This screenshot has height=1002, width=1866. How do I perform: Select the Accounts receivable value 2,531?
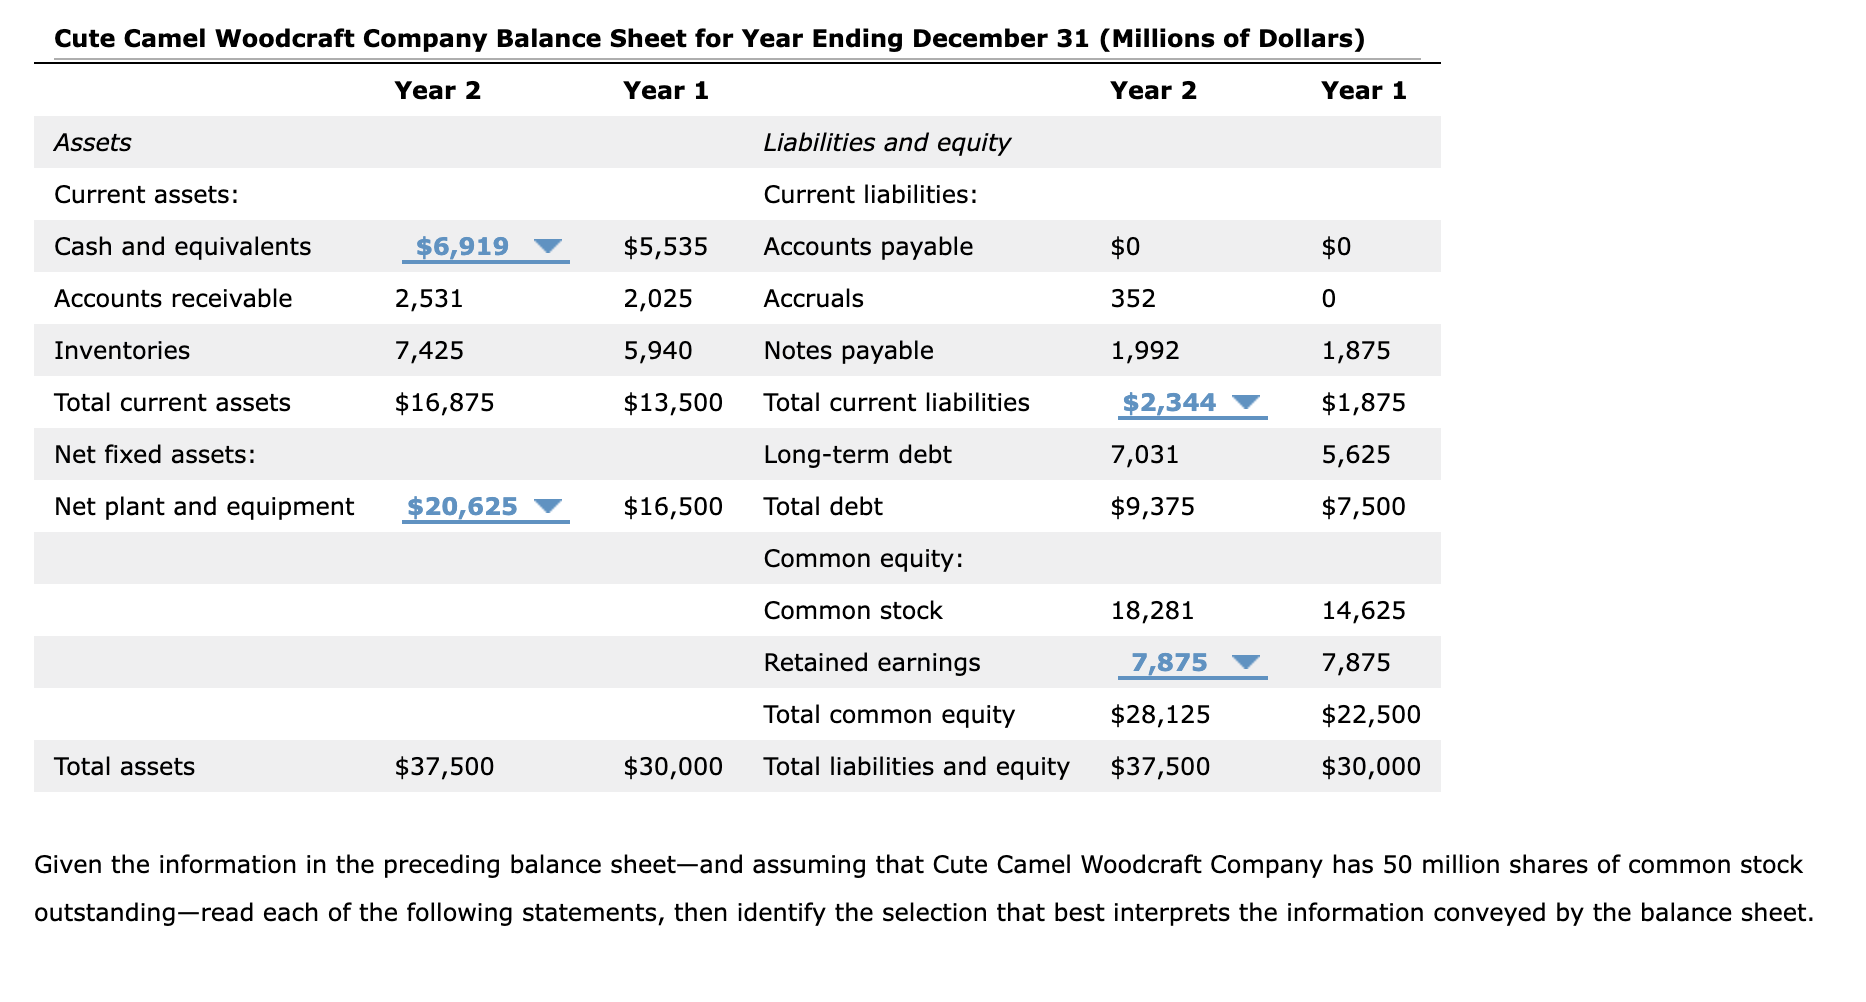coord(428,298)
